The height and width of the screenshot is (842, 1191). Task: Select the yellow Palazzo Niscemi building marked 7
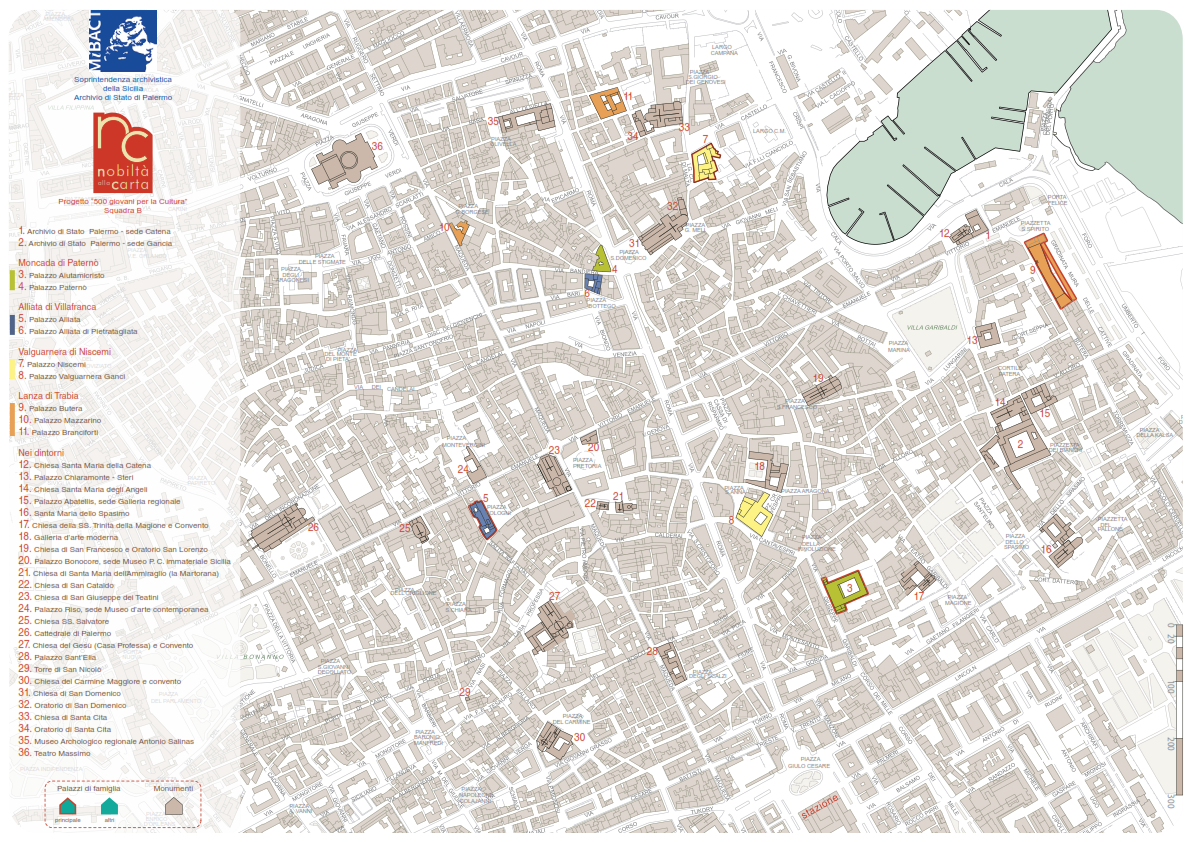click(x=707, y=165)
